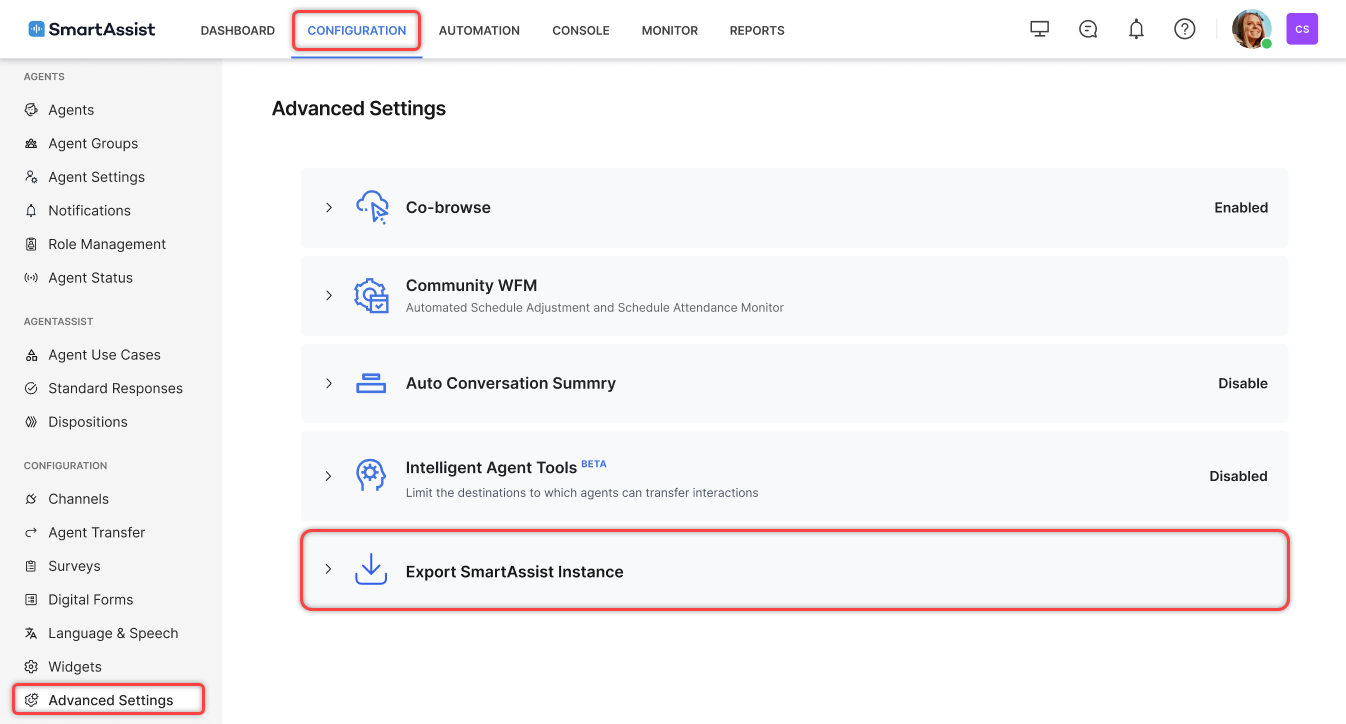Click the Agent Settings sidebar icon
The image size is (1346, 724).
pyautogui.click(x=31, y=177)
